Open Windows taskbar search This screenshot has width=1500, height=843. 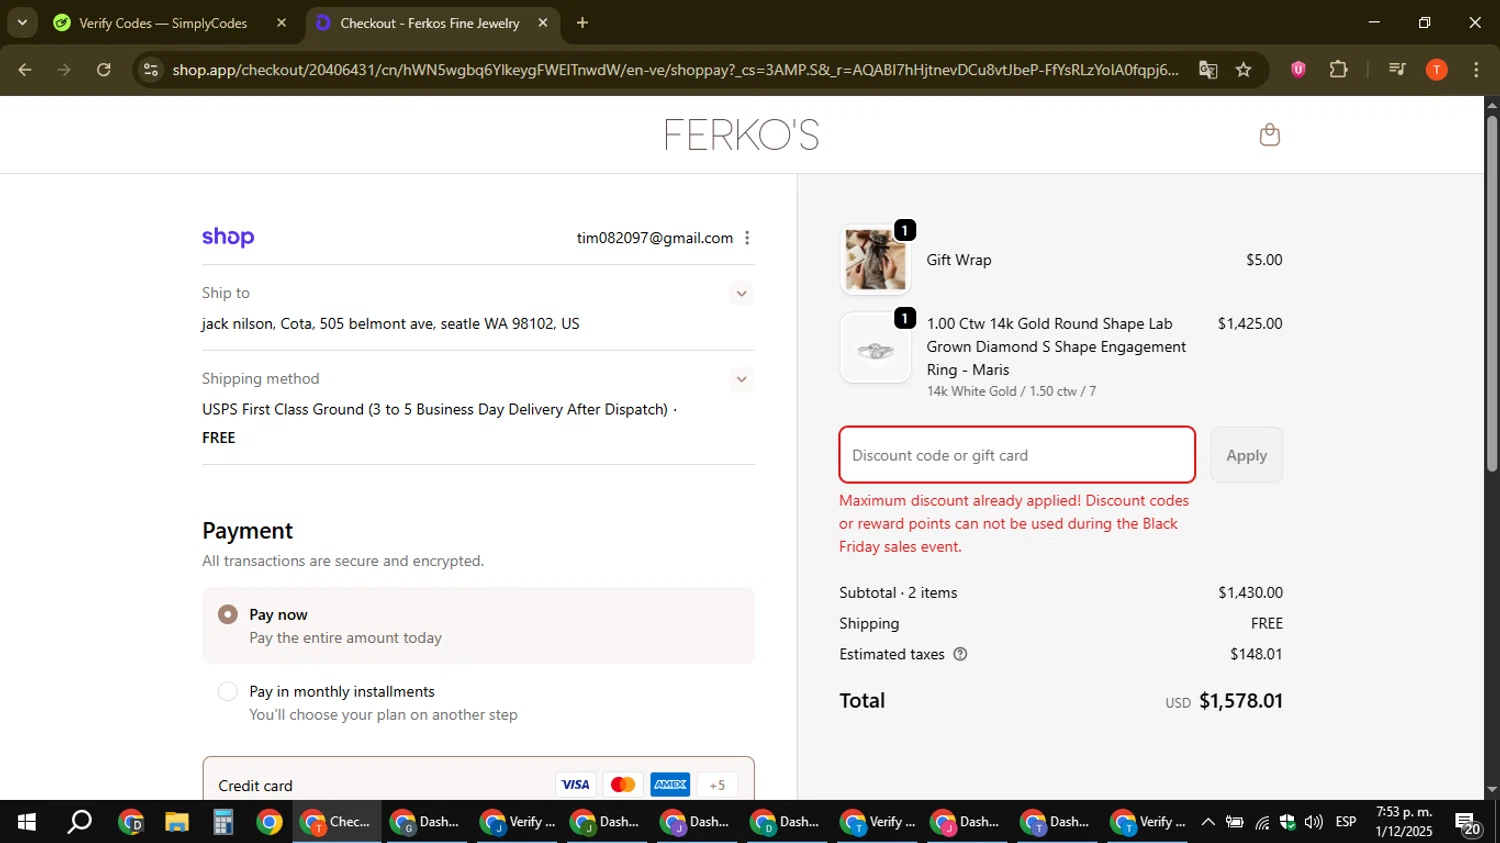(79, 822)
